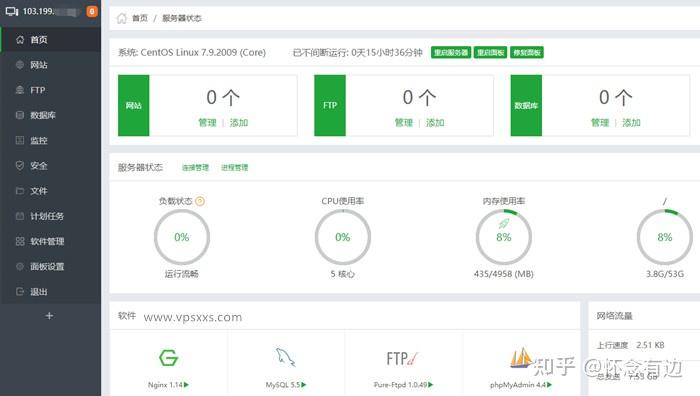Open the 连接管理 connection manager link

(196, 168)
